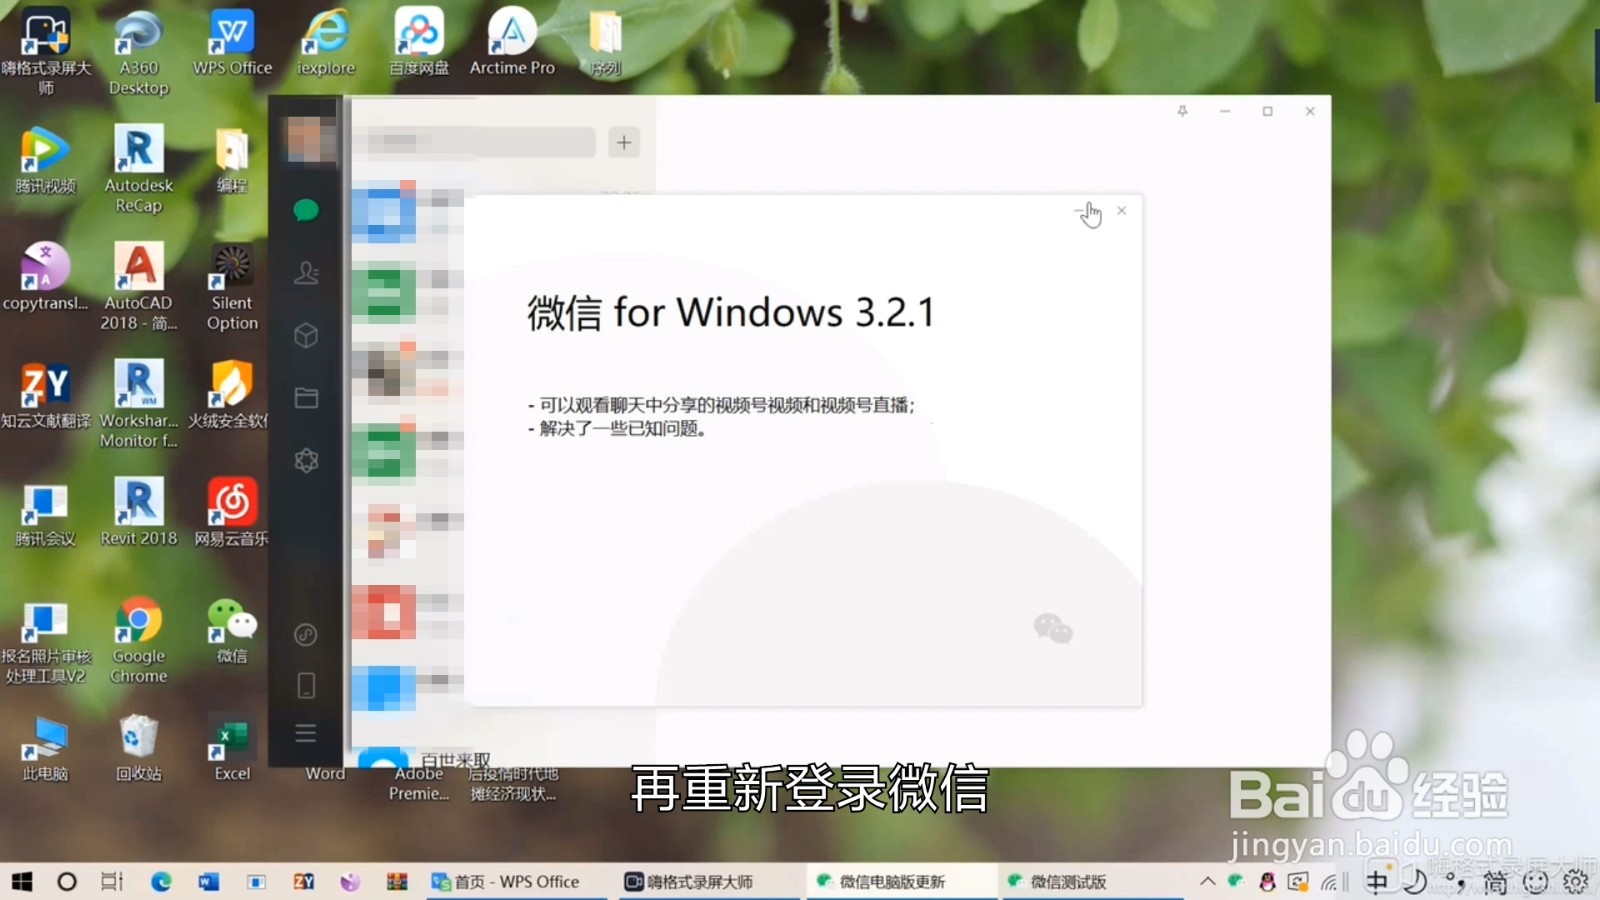Open Revit 2018 desktop shortcut

pyautogui.click(x=139, y=512)
